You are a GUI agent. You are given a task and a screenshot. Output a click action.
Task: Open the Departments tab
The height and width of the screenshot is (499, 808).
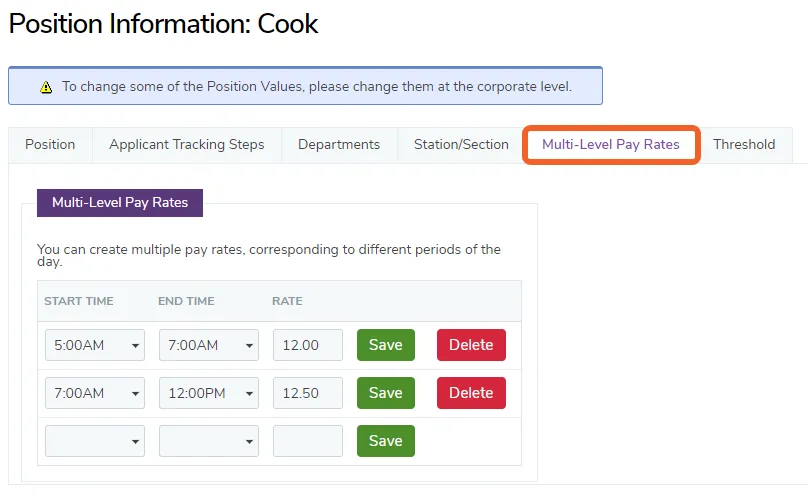tap(339, 144)
